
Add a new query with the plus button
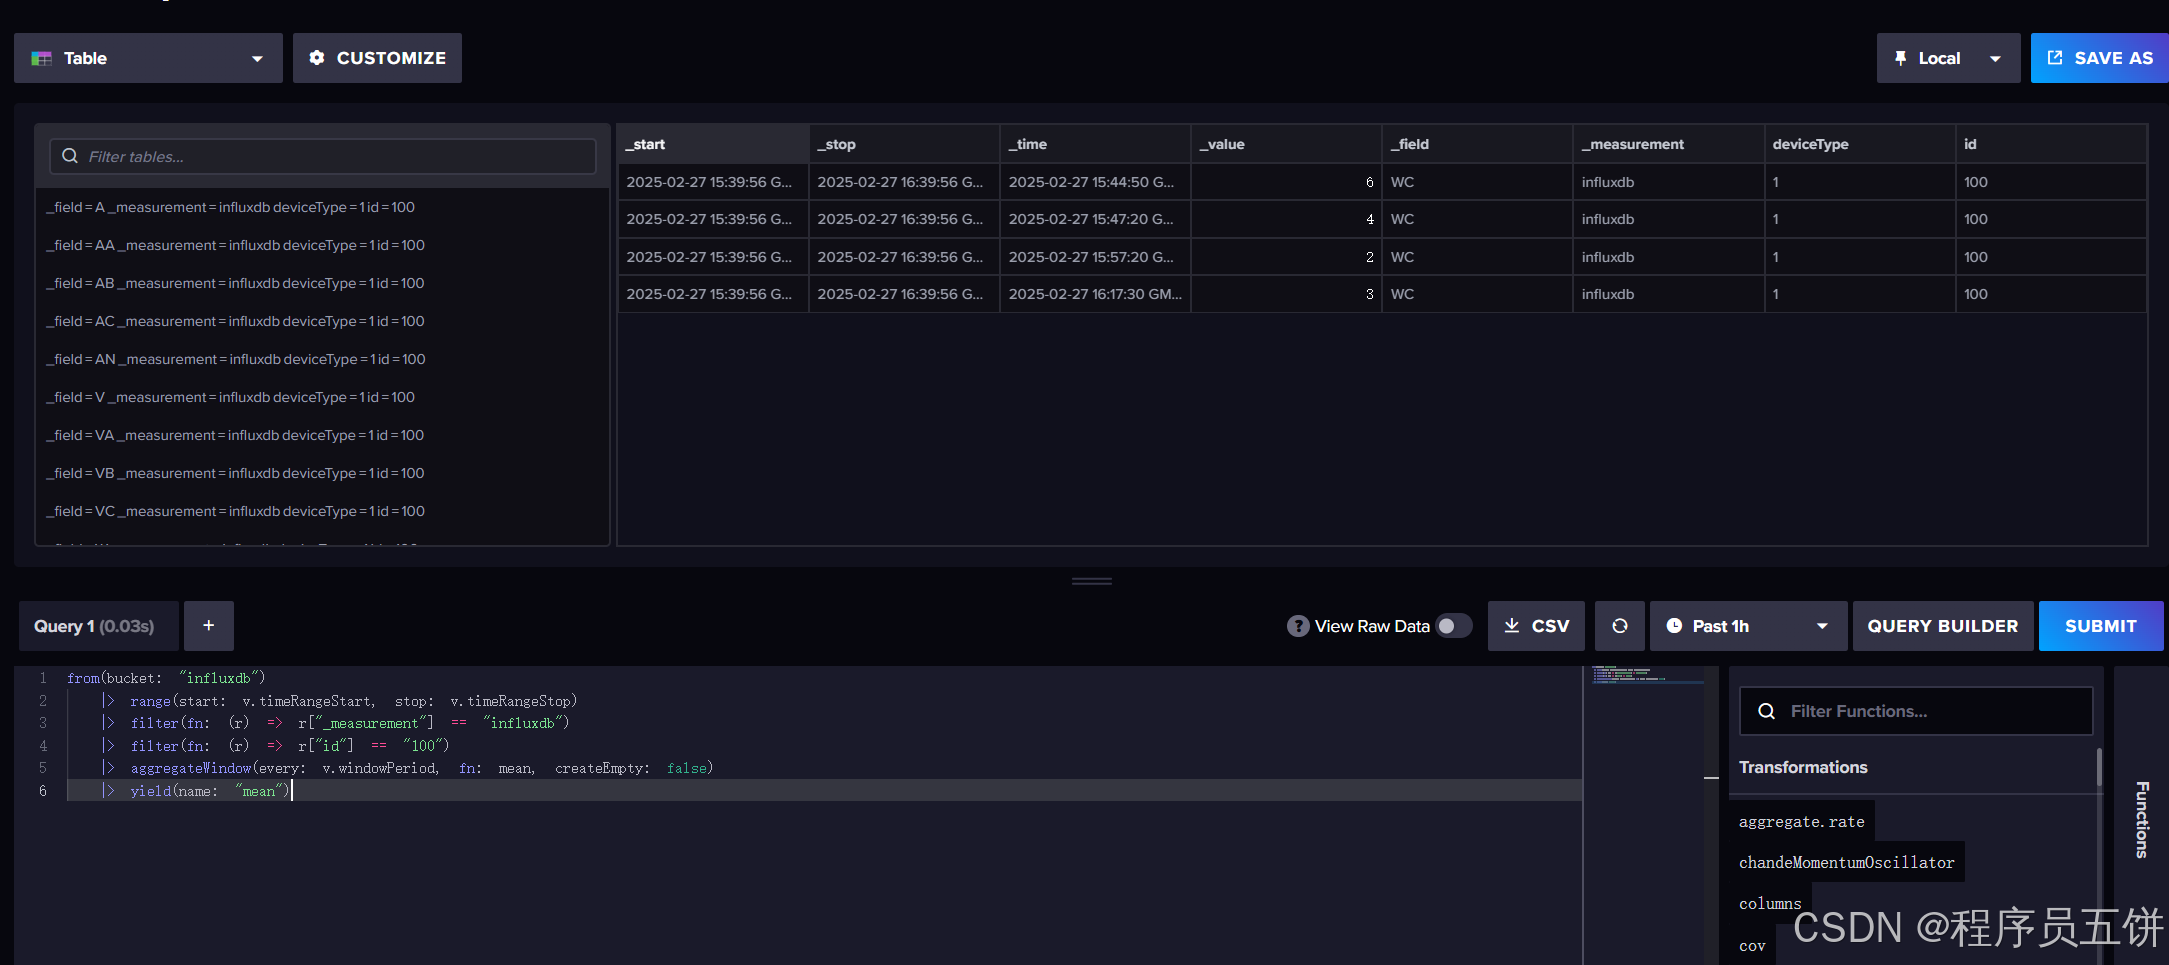209,626
